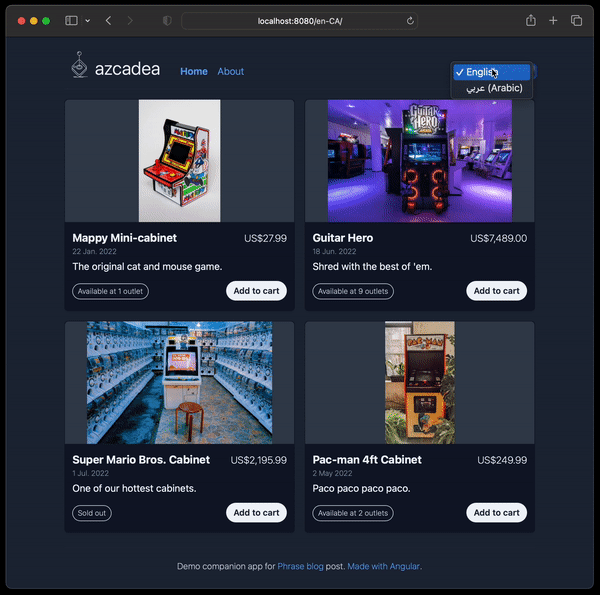Click the azcadea joystick logo icon
The width and height of the screenshot is (600, 595).
[79, 65]
